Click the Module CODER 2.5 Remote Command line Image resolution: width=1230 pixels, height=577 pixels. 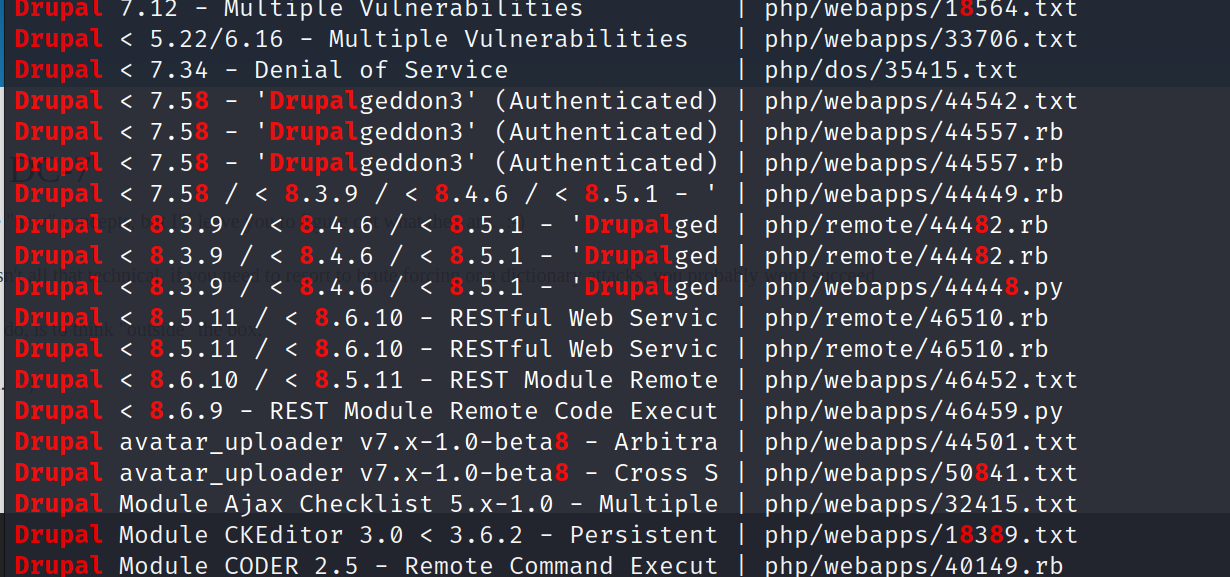pos(367,565)
